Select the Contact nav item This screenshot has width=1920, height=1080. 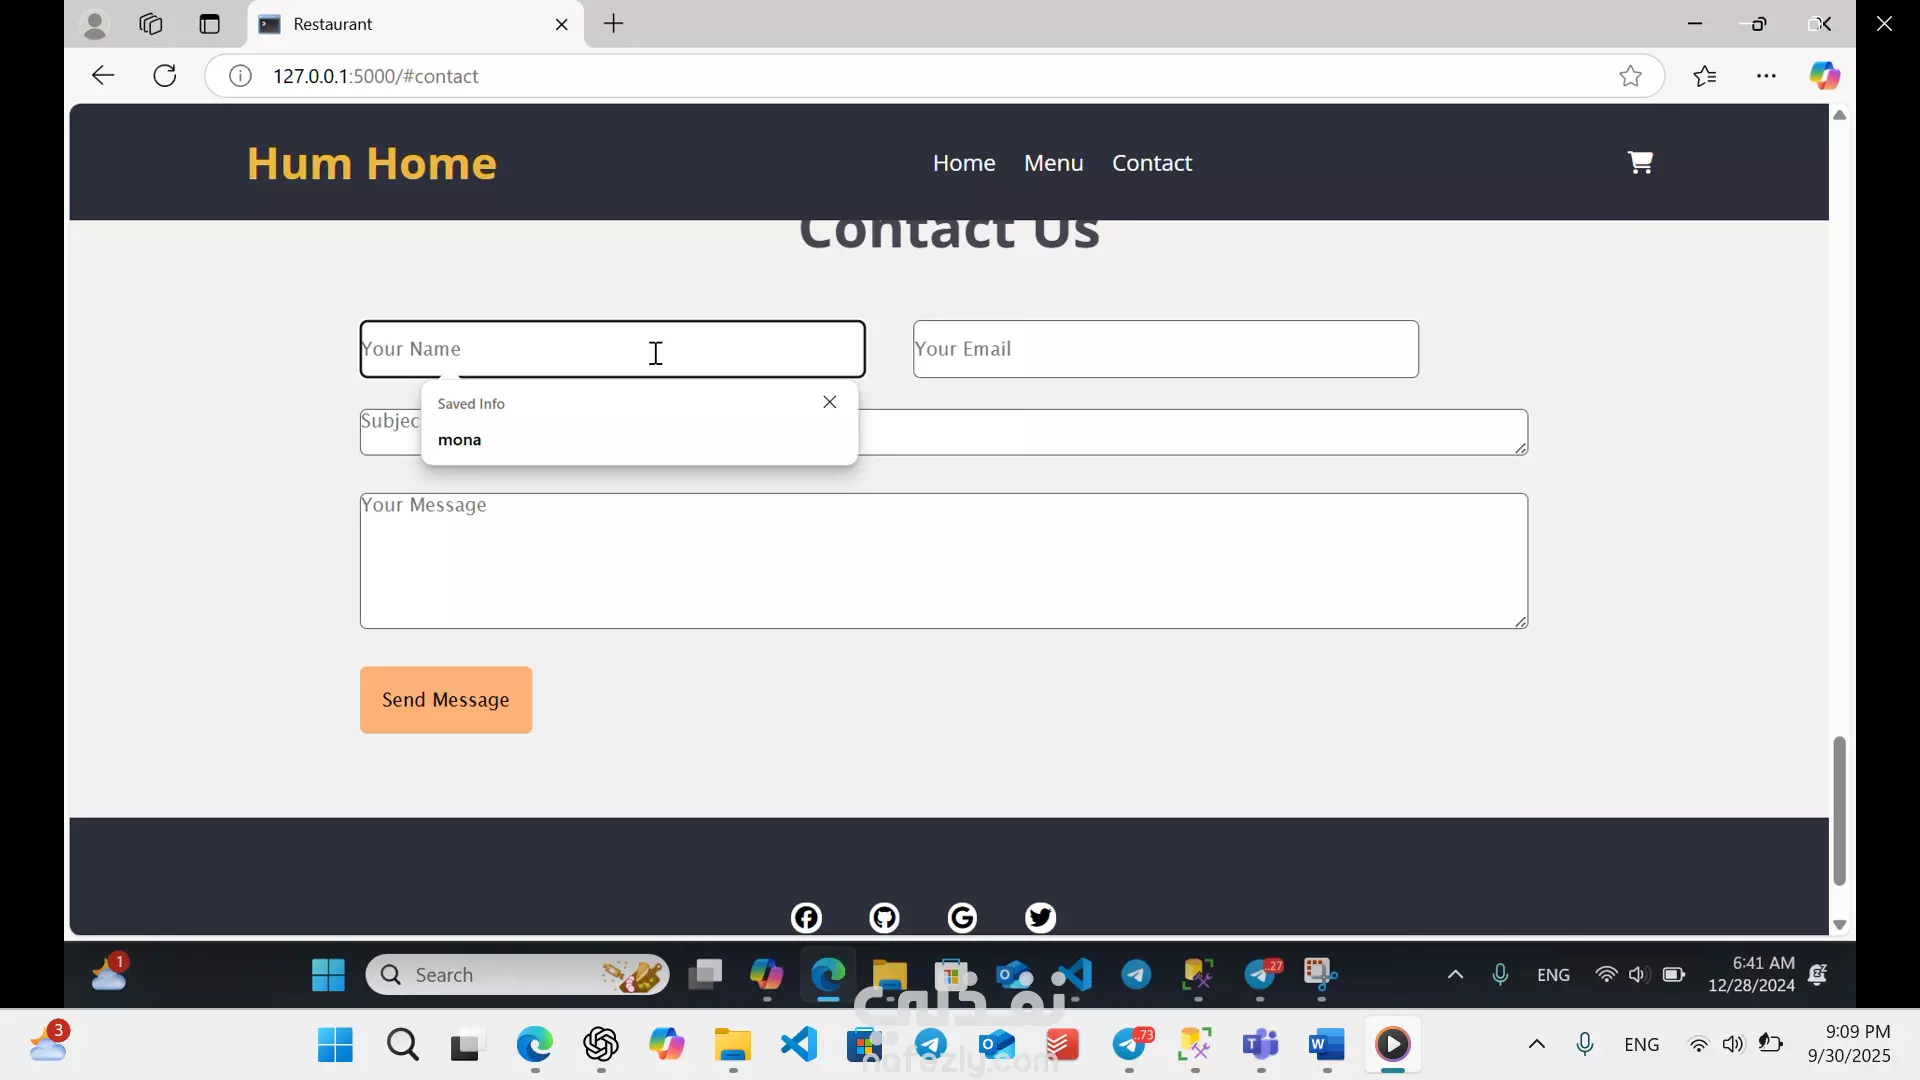1151,163
